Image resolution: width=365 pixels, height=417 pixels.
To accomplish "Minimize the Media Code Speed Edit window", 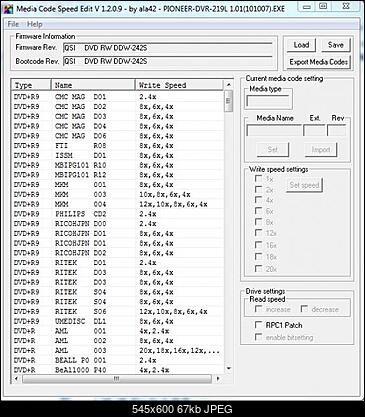I will pos(307,6).
